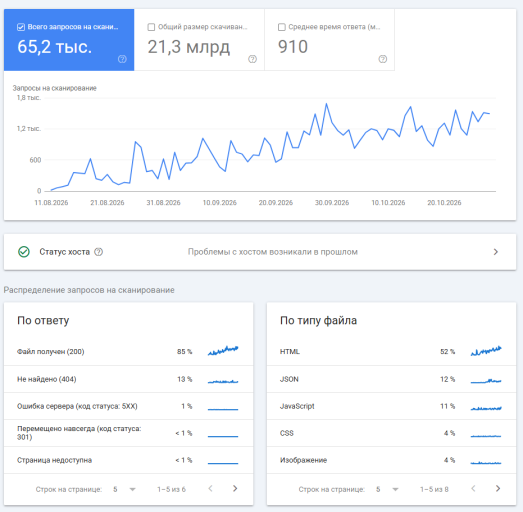The height and width of the screenshot is (512, 523).
Task: Expand the Статус хоста details chevron
Action: (496, 252)
